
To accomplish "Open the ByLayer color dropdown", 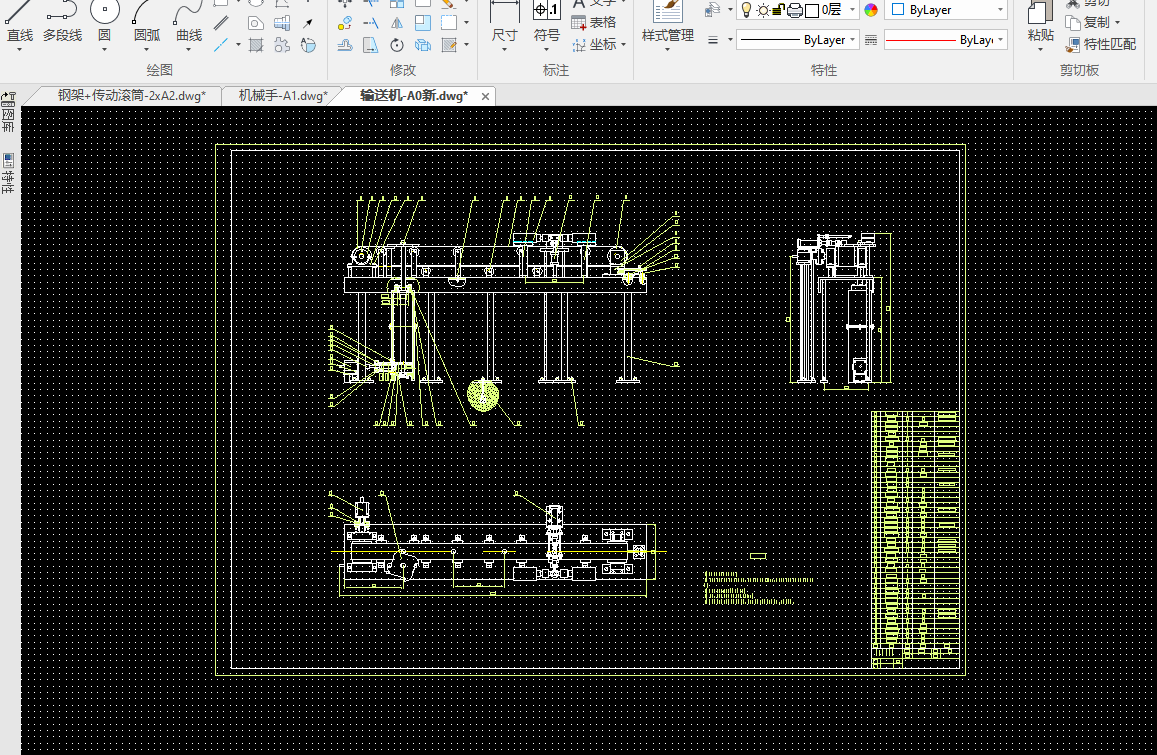I will pyautogui.click(x=946, y=10).
